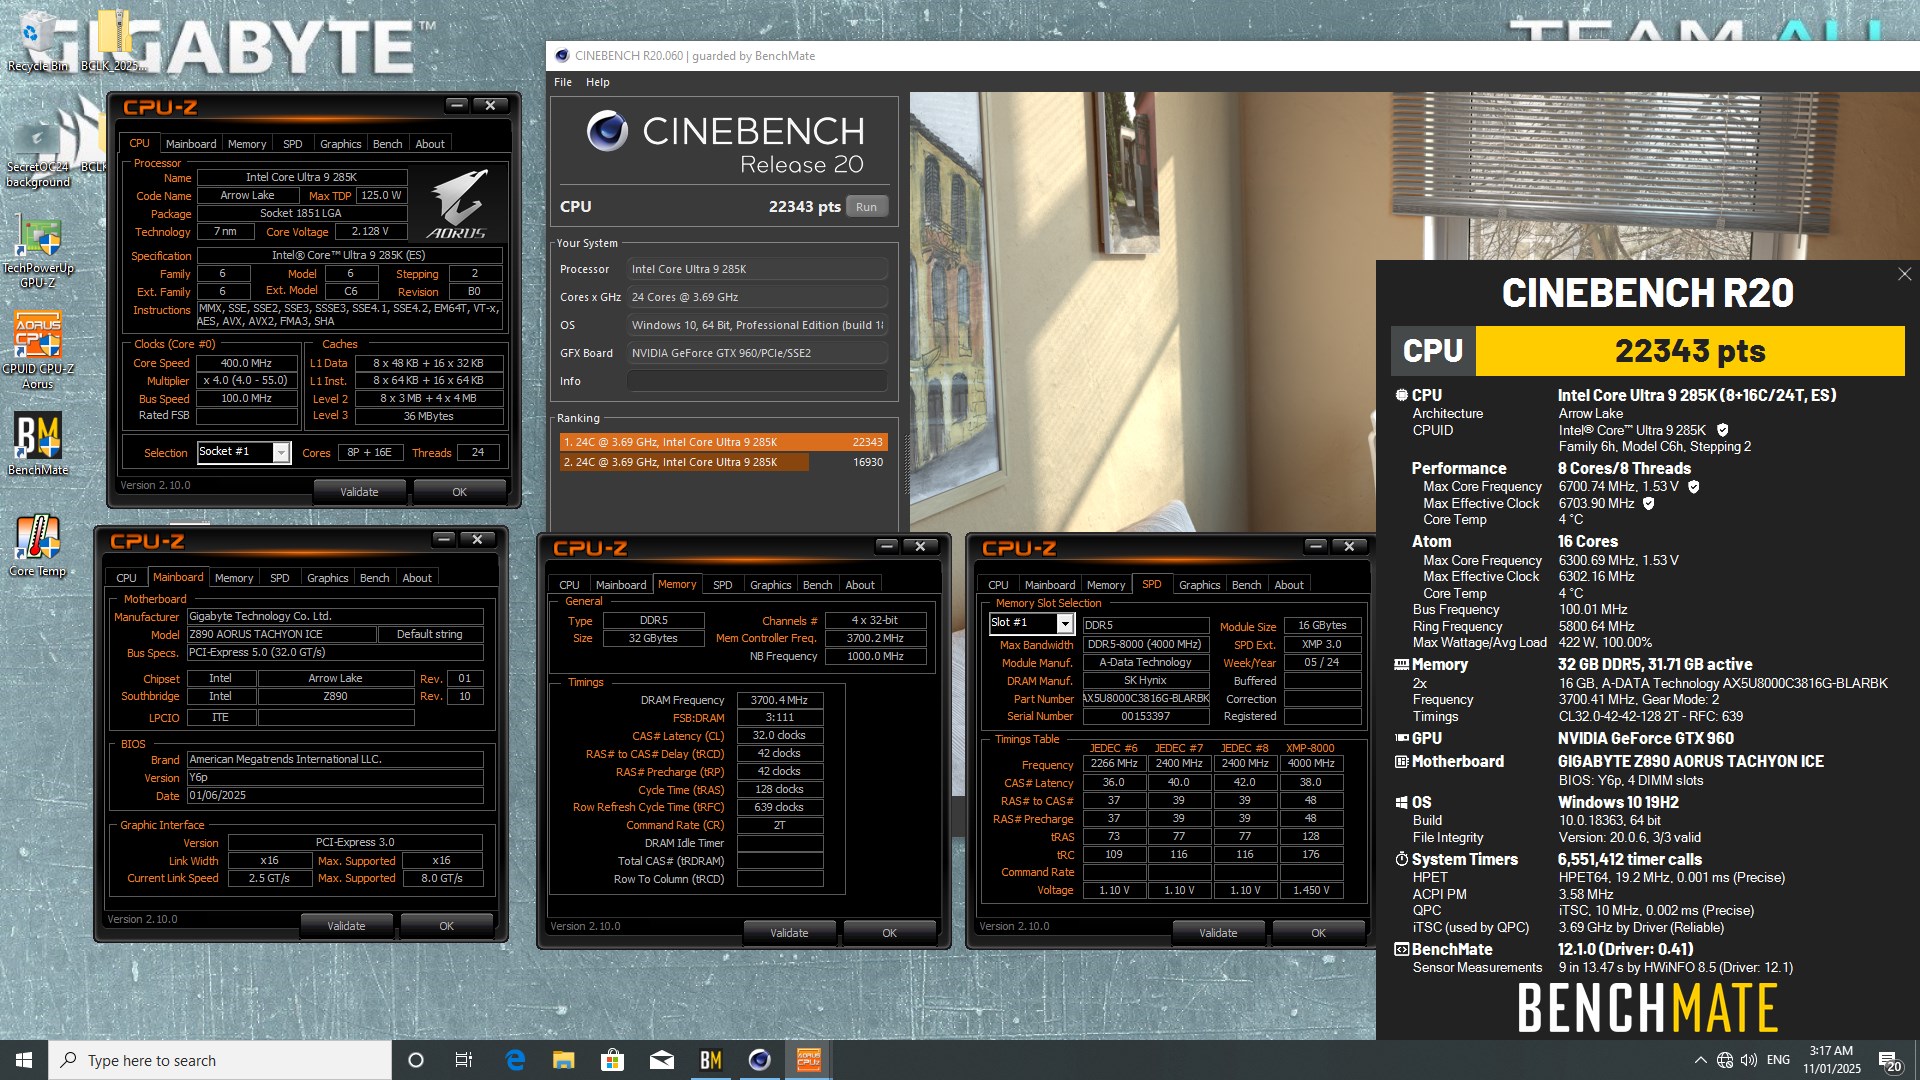Screen dimensions: 1920x1080
Task: Open the Slot #1 memory slot dropdown
Action: (x=1065, y=624)
